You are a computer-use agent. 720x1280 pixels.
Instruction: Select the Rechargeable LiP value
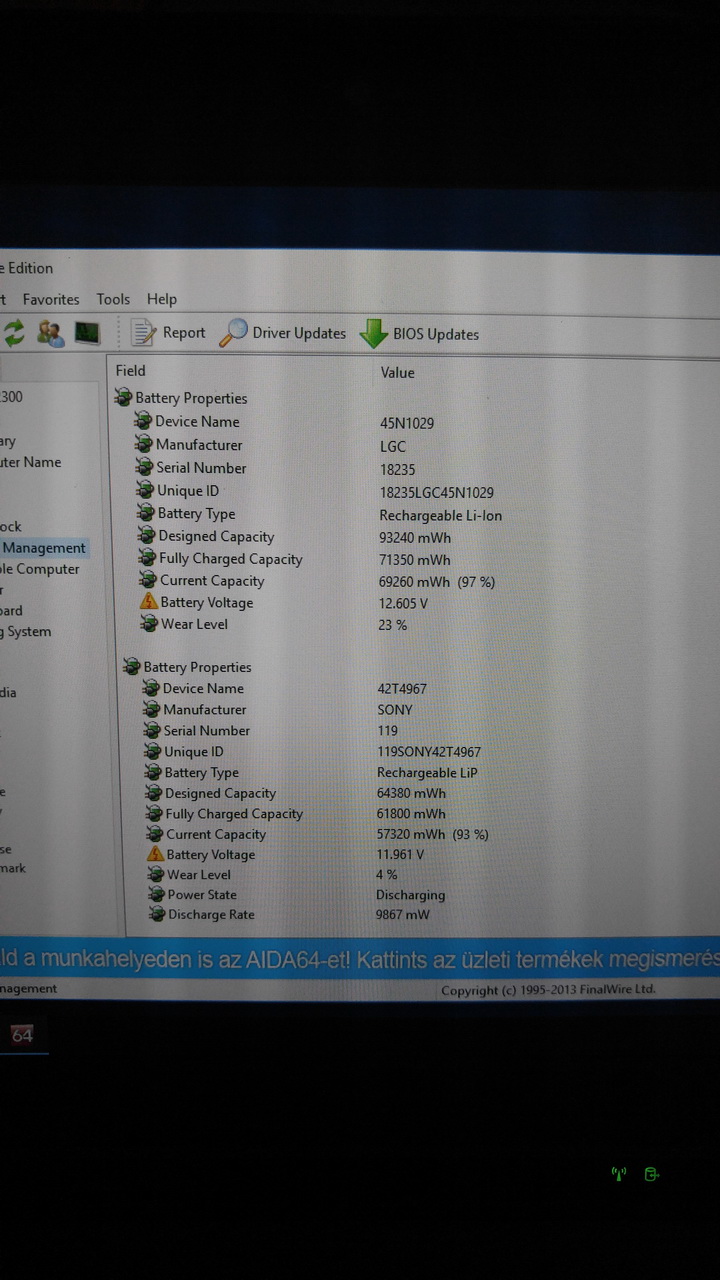pos(427,773)
